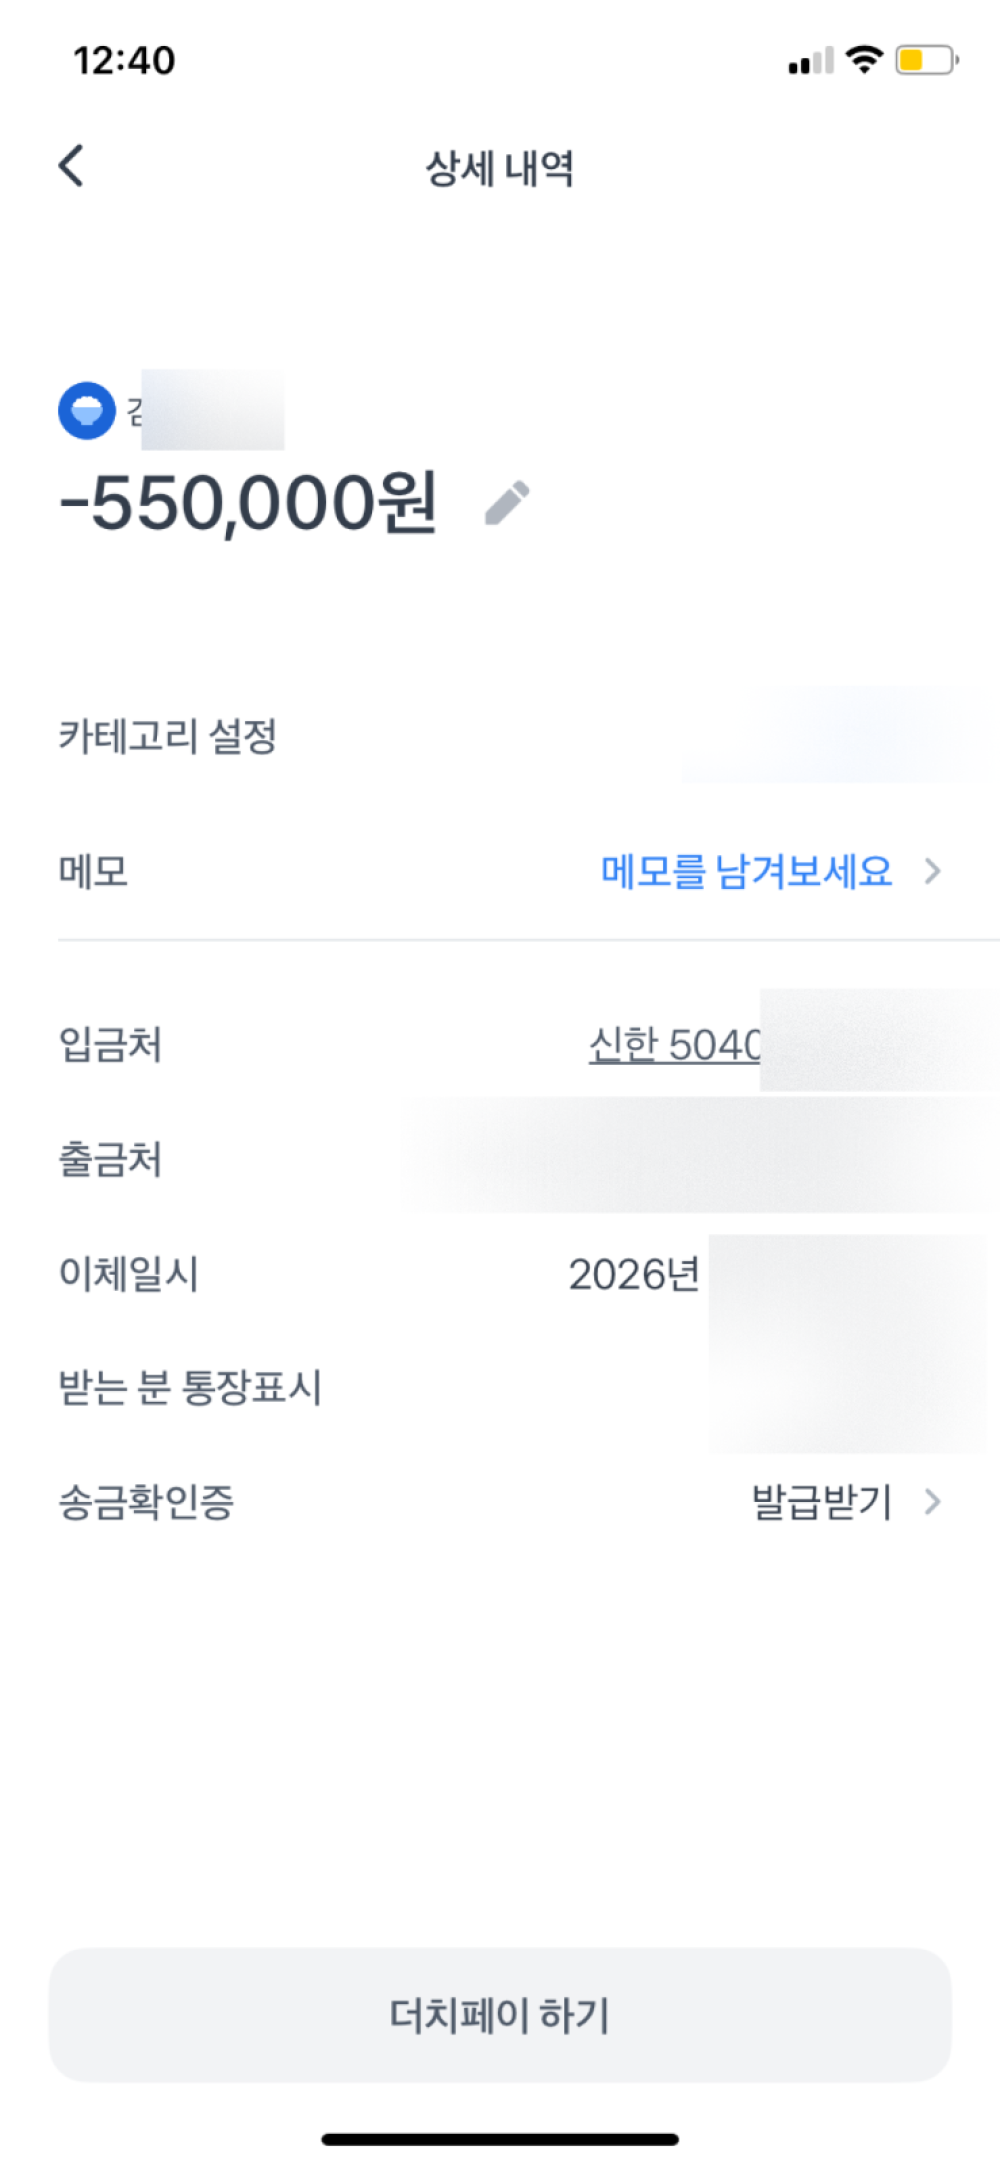Tap 발급받기 to issue certificate

click(821, 1502)
